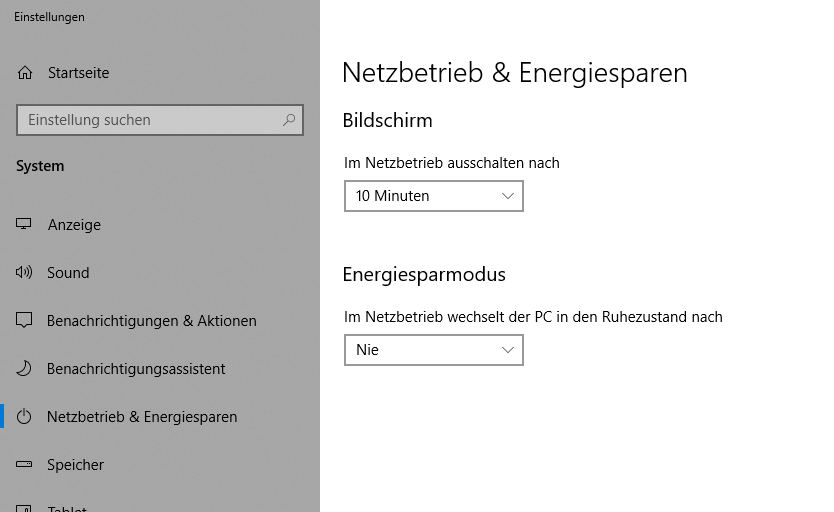This screenshot has width=834, height=512.
Task: Click the home icon beside Startseite
Action: coord(24,73)
